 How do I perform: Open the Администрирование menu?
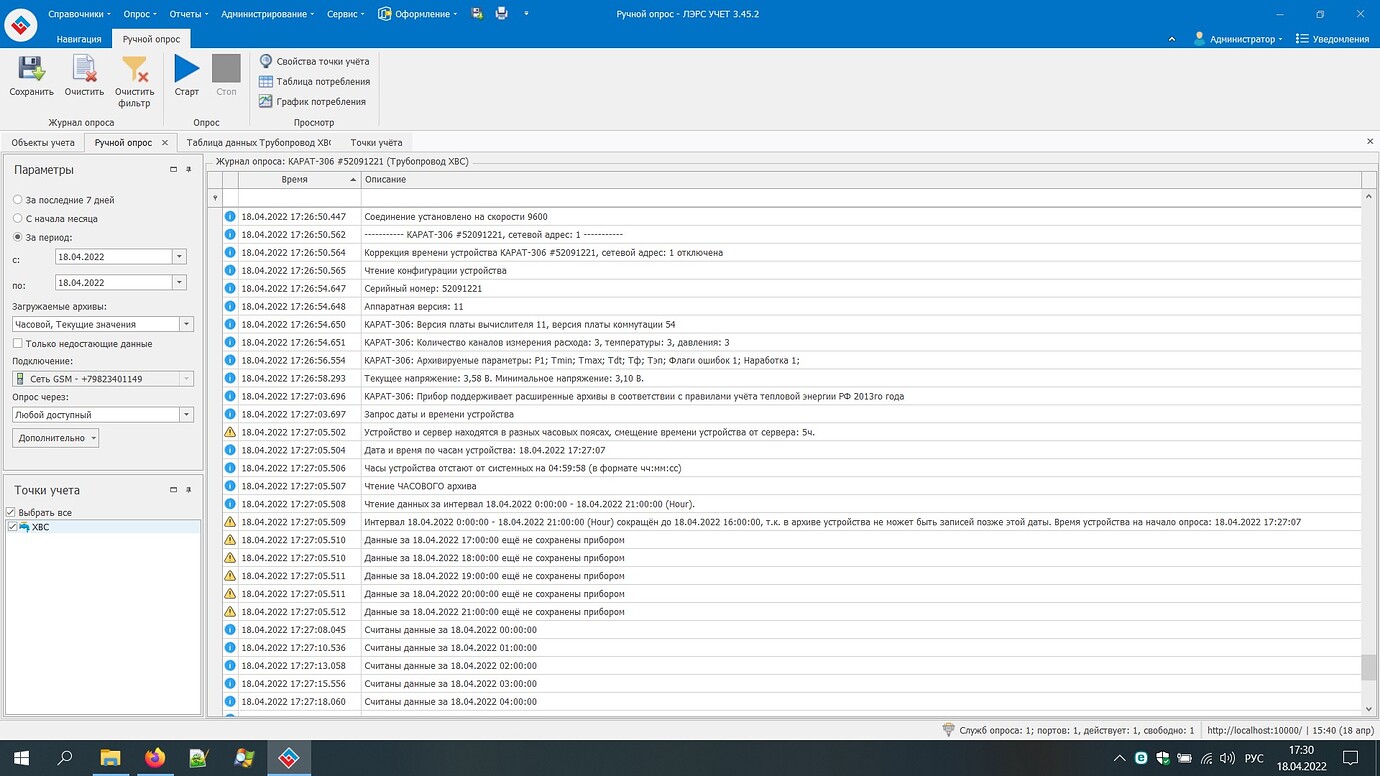coord(267,14)
